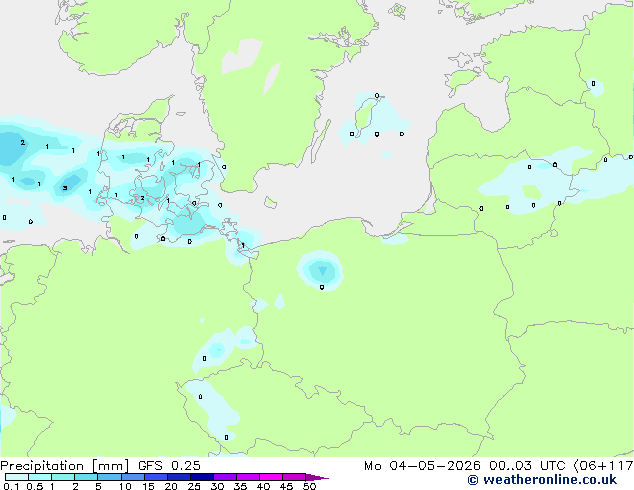Select the legend swatch between 5 and 10
The height and width of the screenshot is (490, 634).
[x=110, y=477]
